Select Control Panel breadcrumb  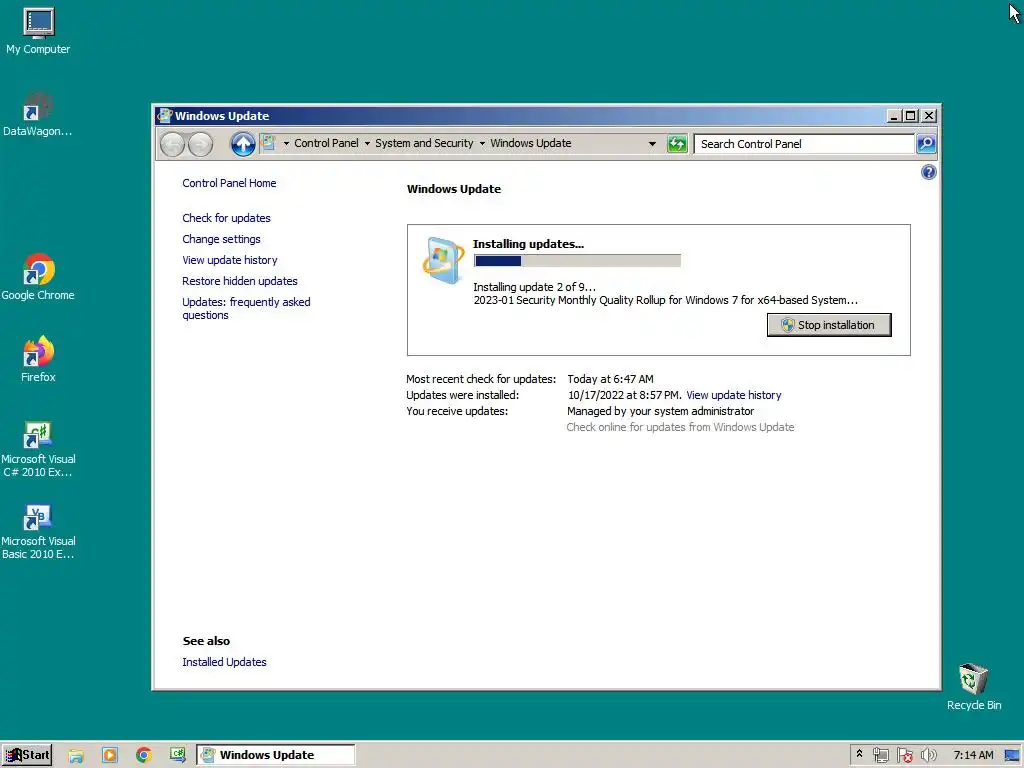click(326, 143)
